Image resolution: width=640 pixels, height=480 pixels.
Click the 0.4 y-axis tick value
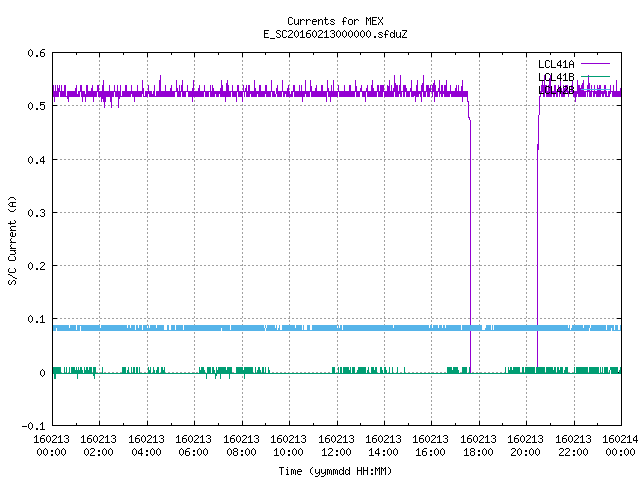tap(36, 160)
